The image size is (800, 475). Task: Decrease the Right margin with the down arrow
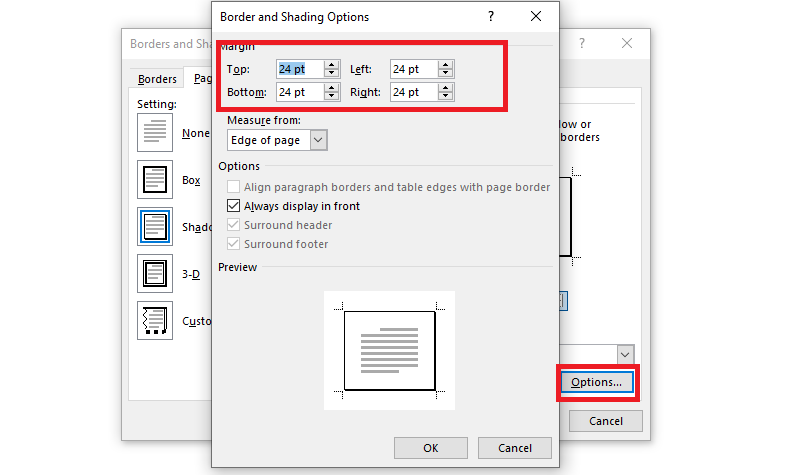click(446, 96)
